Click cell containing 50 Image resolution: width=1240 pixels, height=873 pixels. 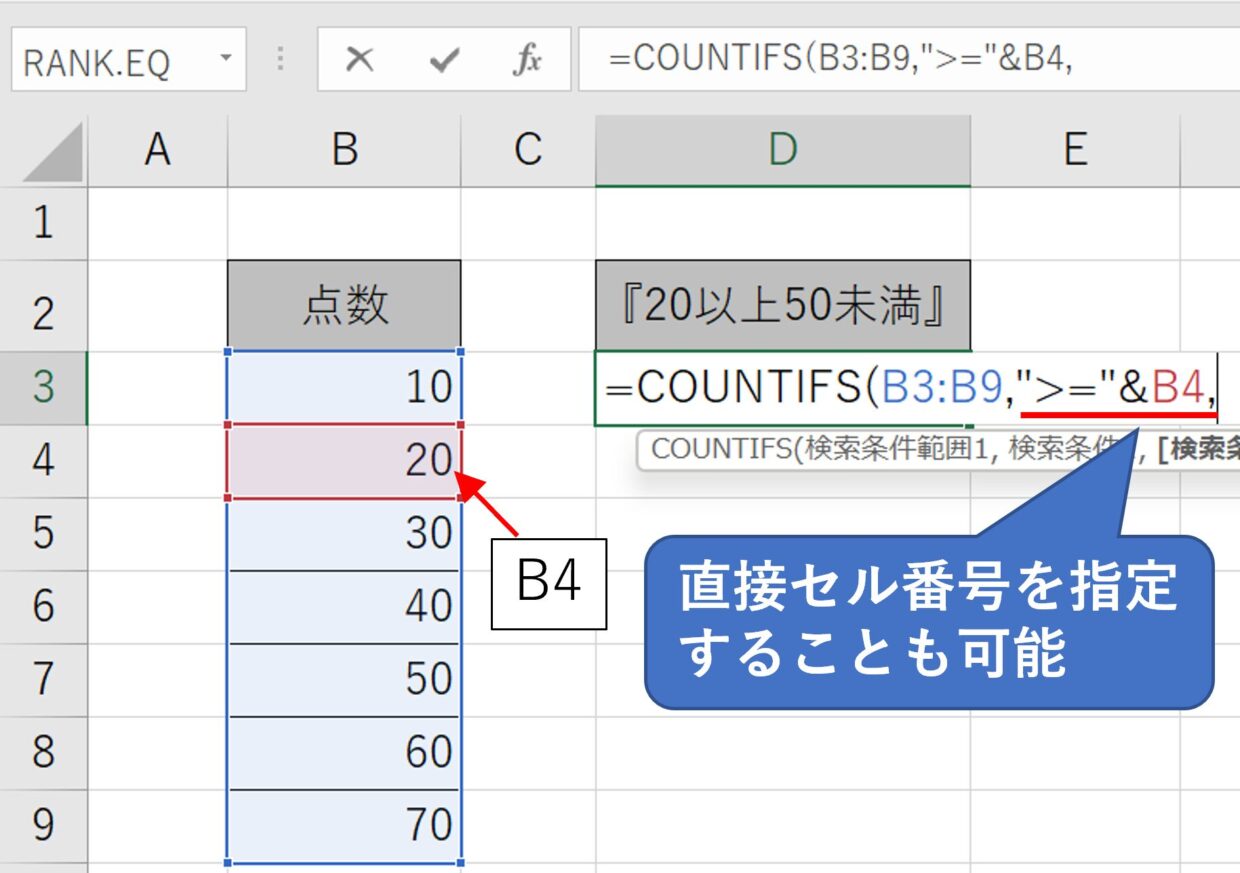344,680
